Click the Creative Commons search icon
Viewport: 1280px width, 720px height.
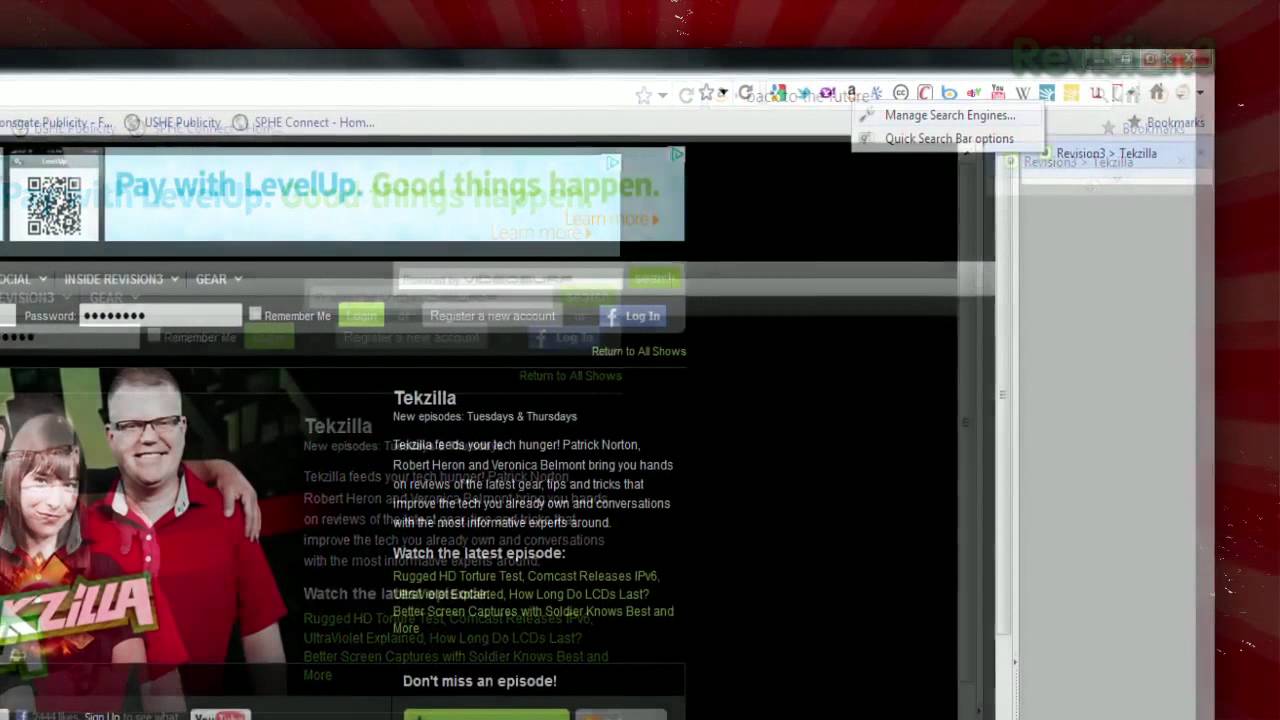point(901,93)
